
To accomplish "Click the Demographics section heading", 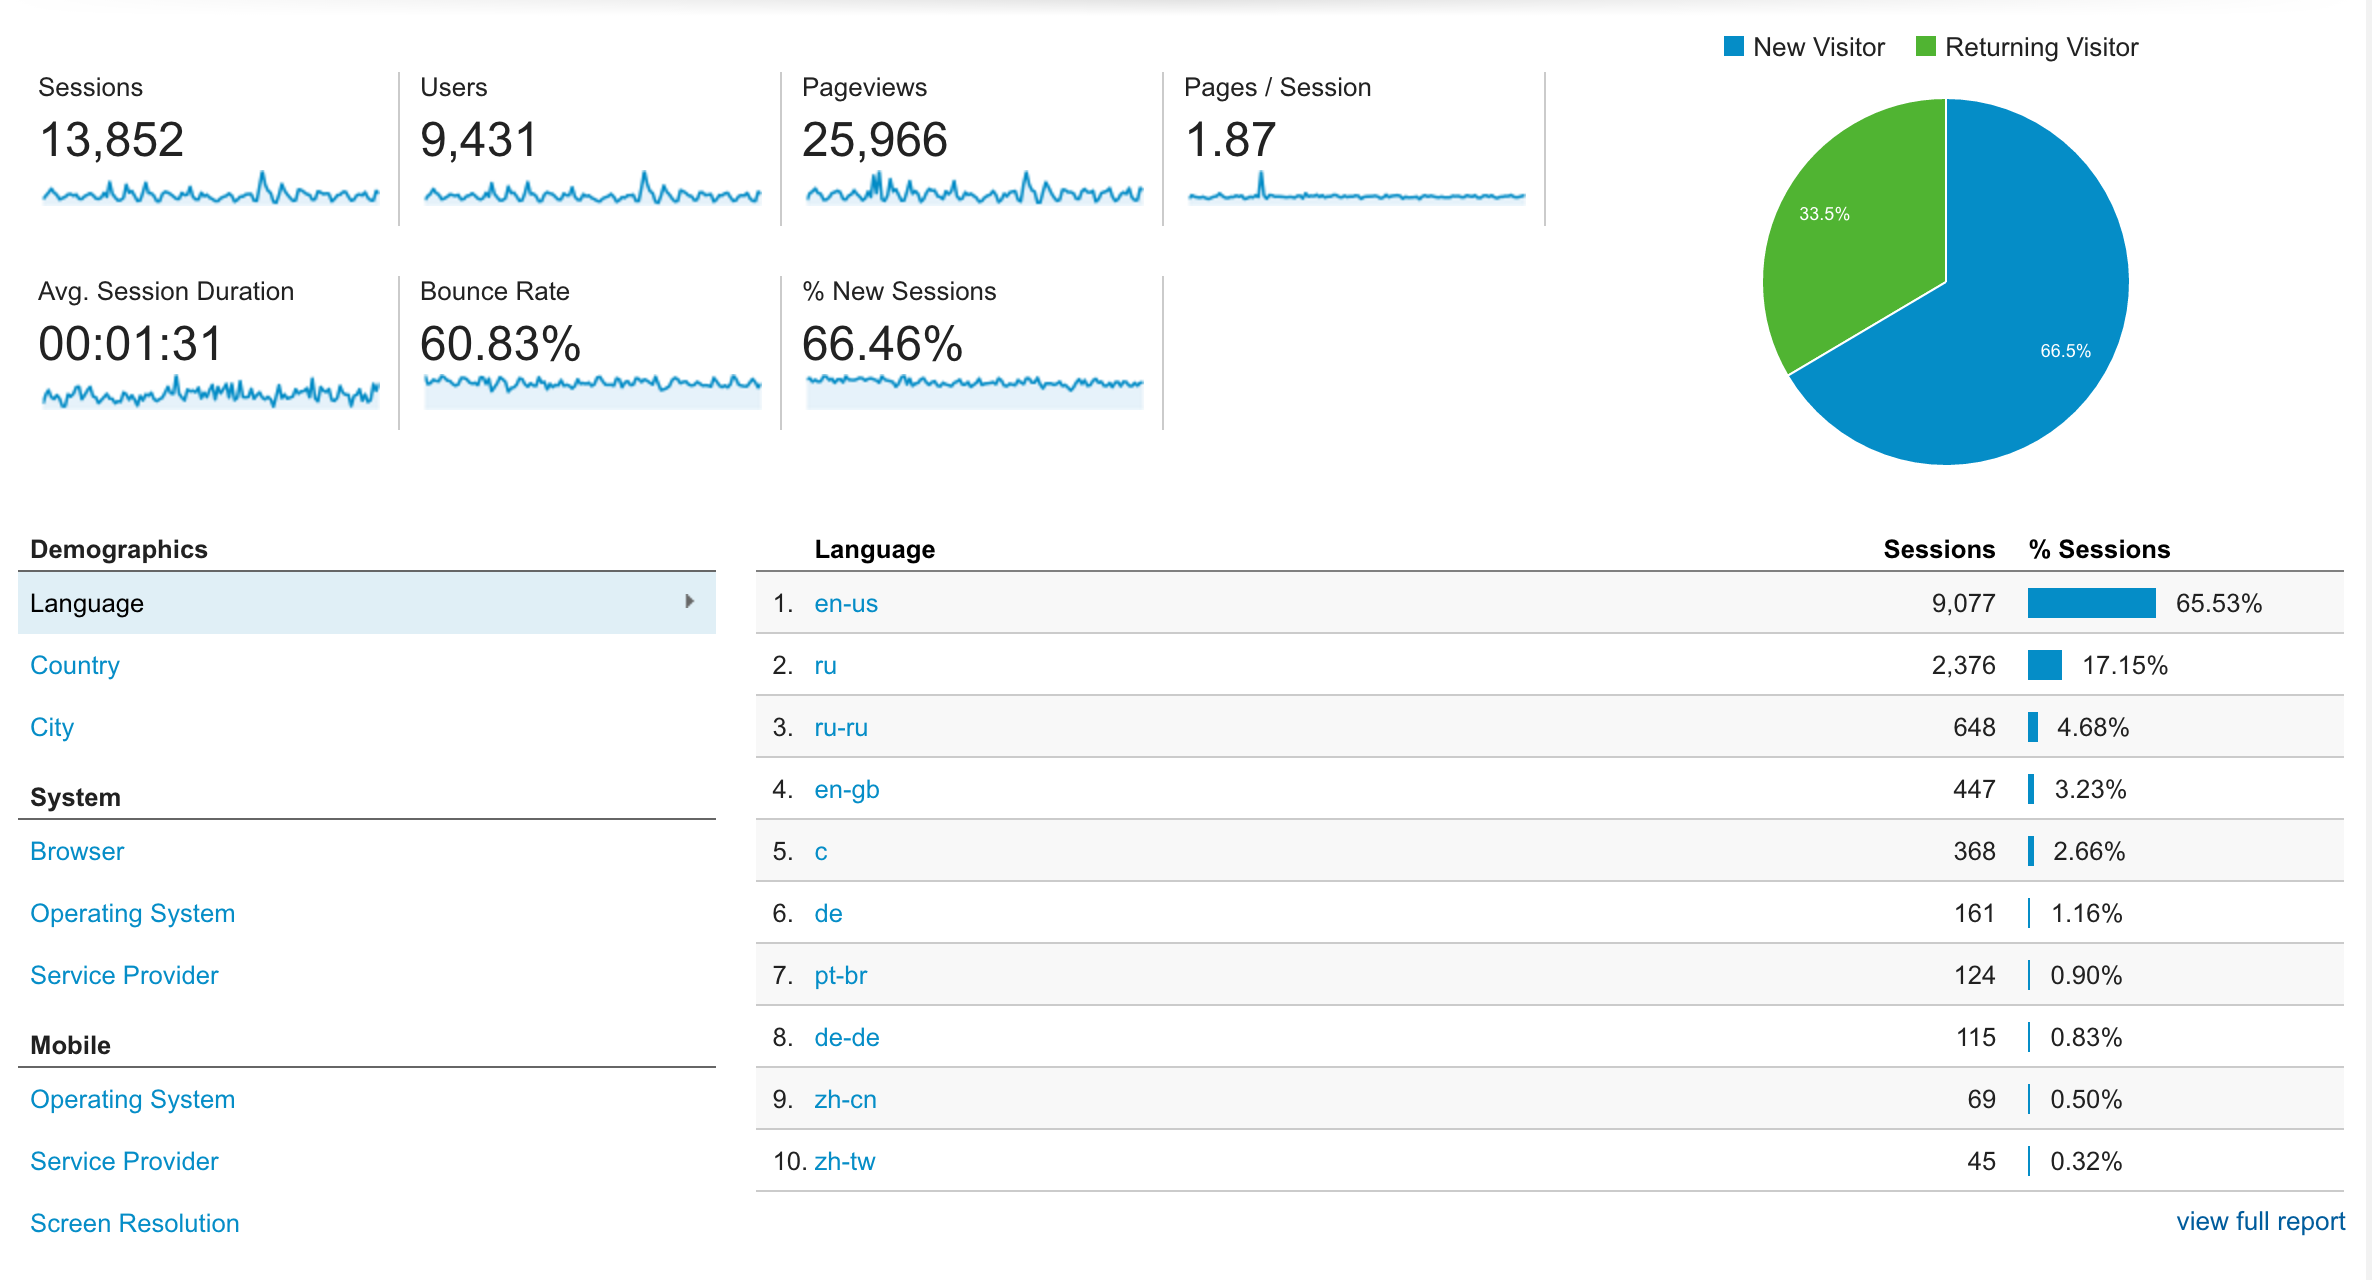I will pyautogui.click(x=119, y=549).
